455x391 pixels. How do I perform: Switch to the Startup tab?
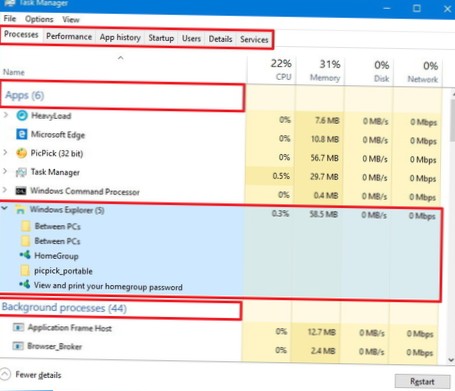pos(161,38)
